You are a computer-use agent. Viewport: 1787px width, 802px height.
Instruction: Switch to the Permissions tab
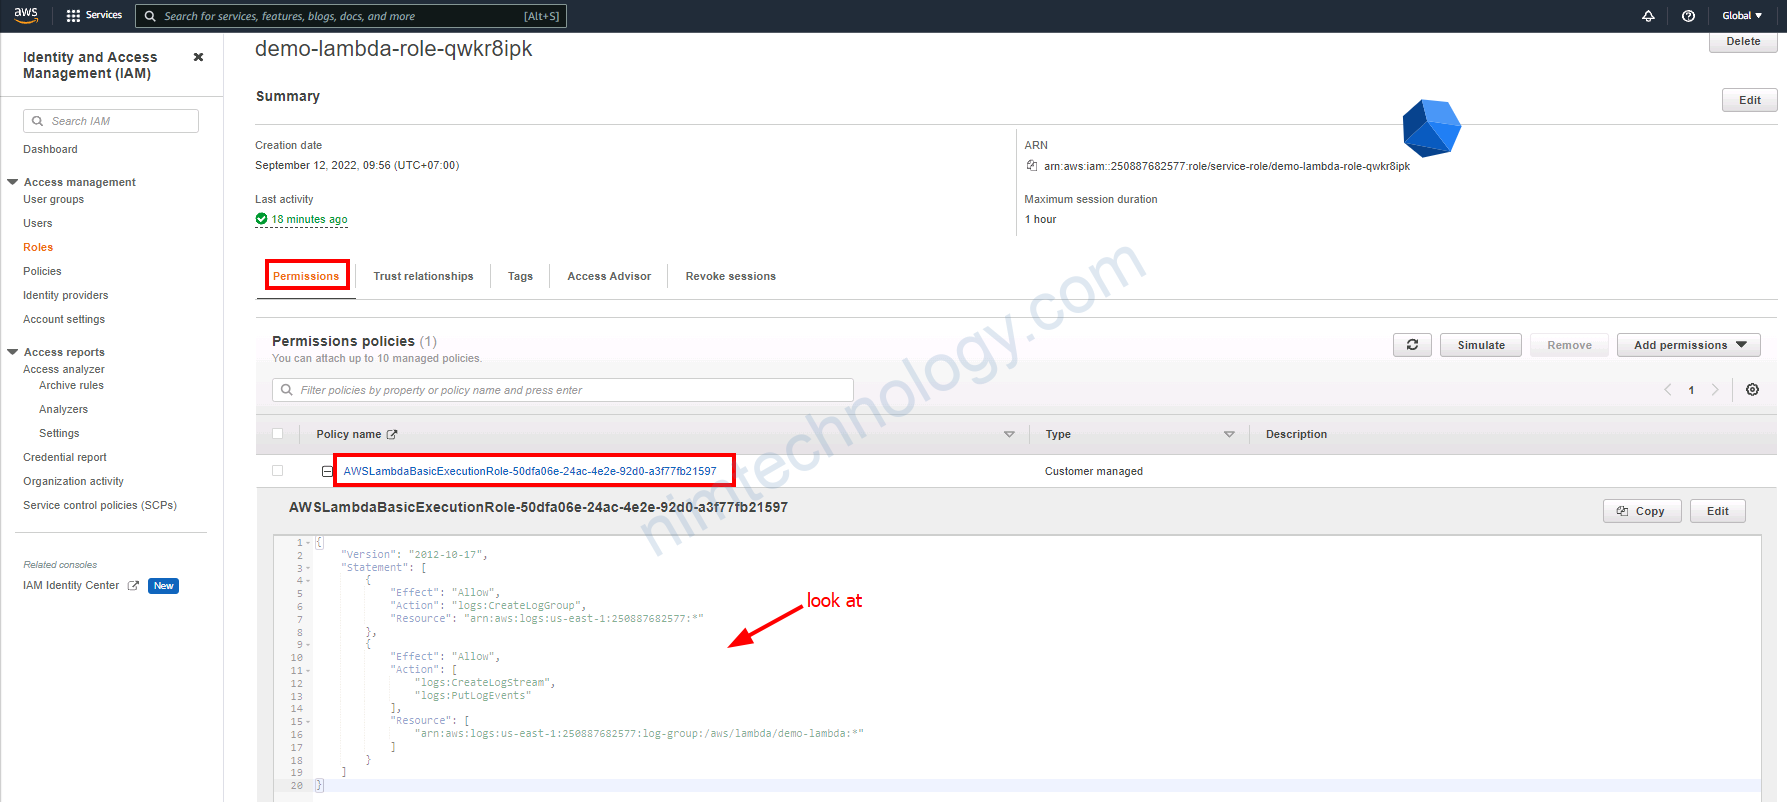(306, 276)
